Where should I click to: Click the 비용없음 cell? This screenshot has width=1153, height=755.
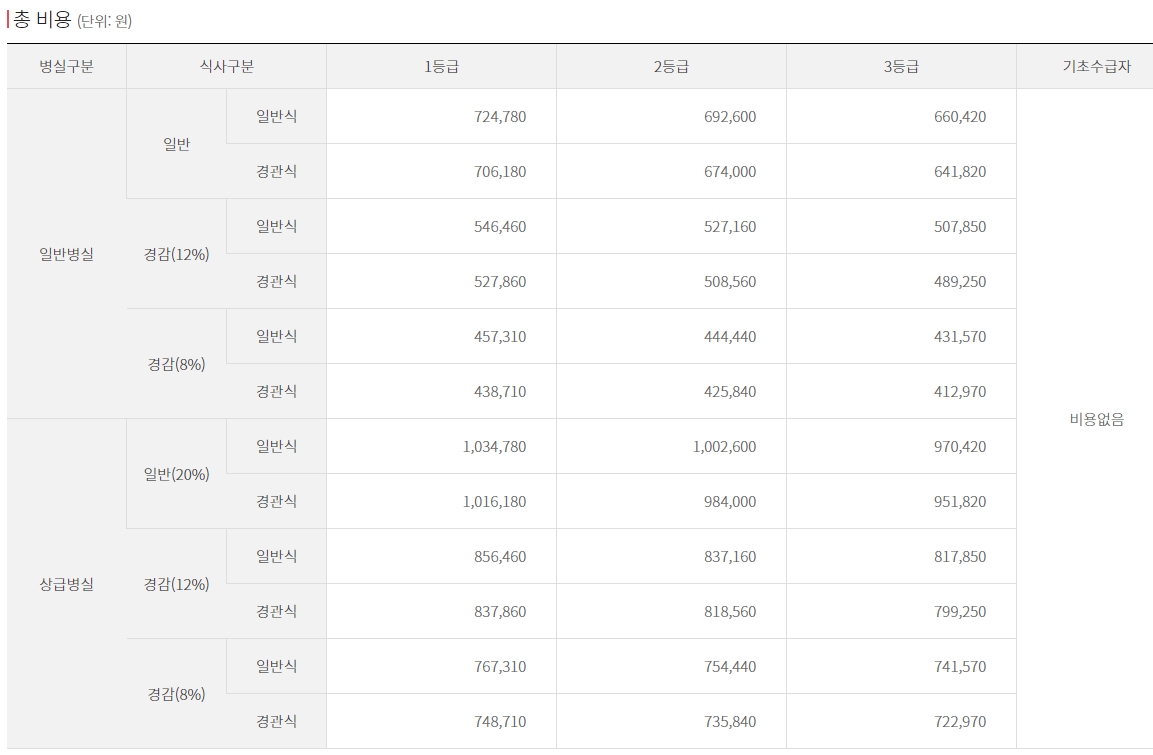pyautogui.click(x=1096, y=419)
